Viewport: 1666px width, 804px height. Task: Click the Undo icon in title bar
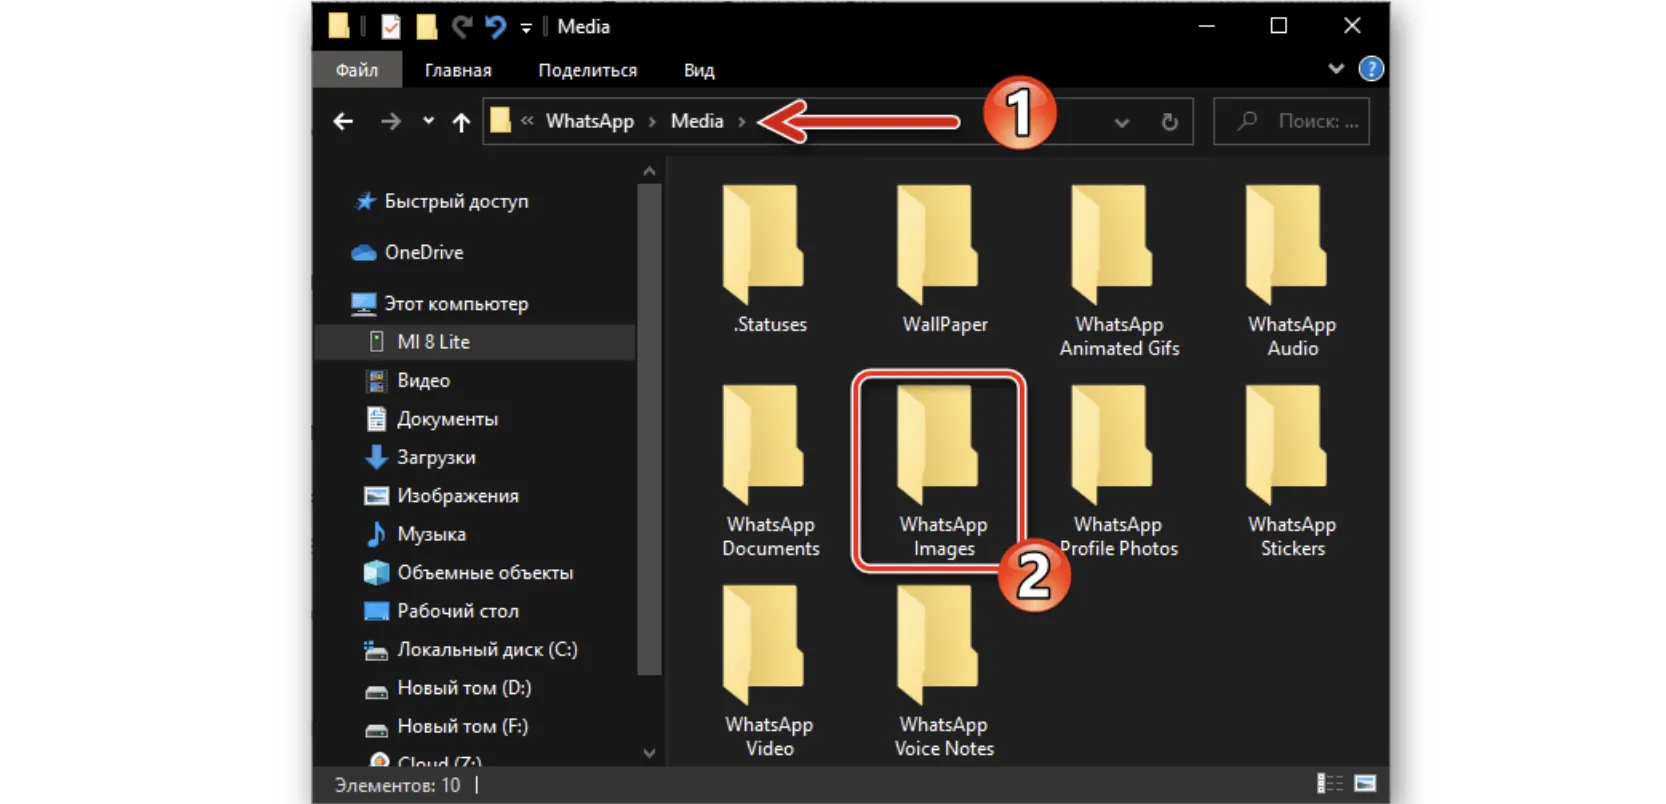(x=495, y=27)
